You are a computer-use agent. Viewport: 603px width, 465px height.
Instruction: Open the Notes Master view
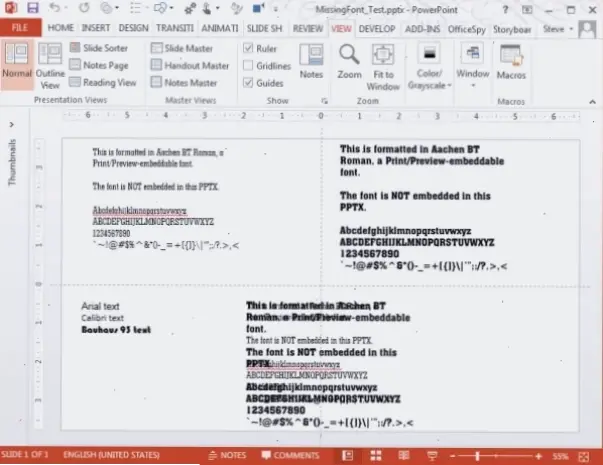(x=184, y=83)
